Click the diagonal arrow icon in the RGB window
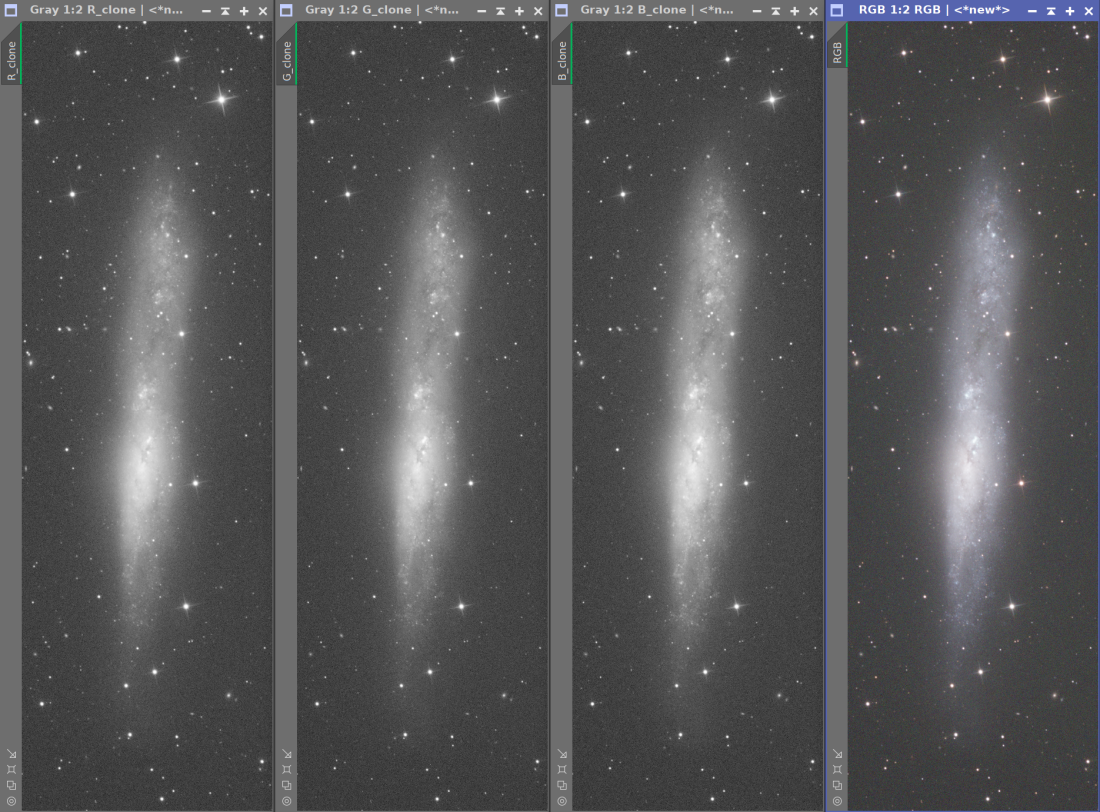Image resolution: width=1100 pixels, height=812 pixels. pos(837,754)
